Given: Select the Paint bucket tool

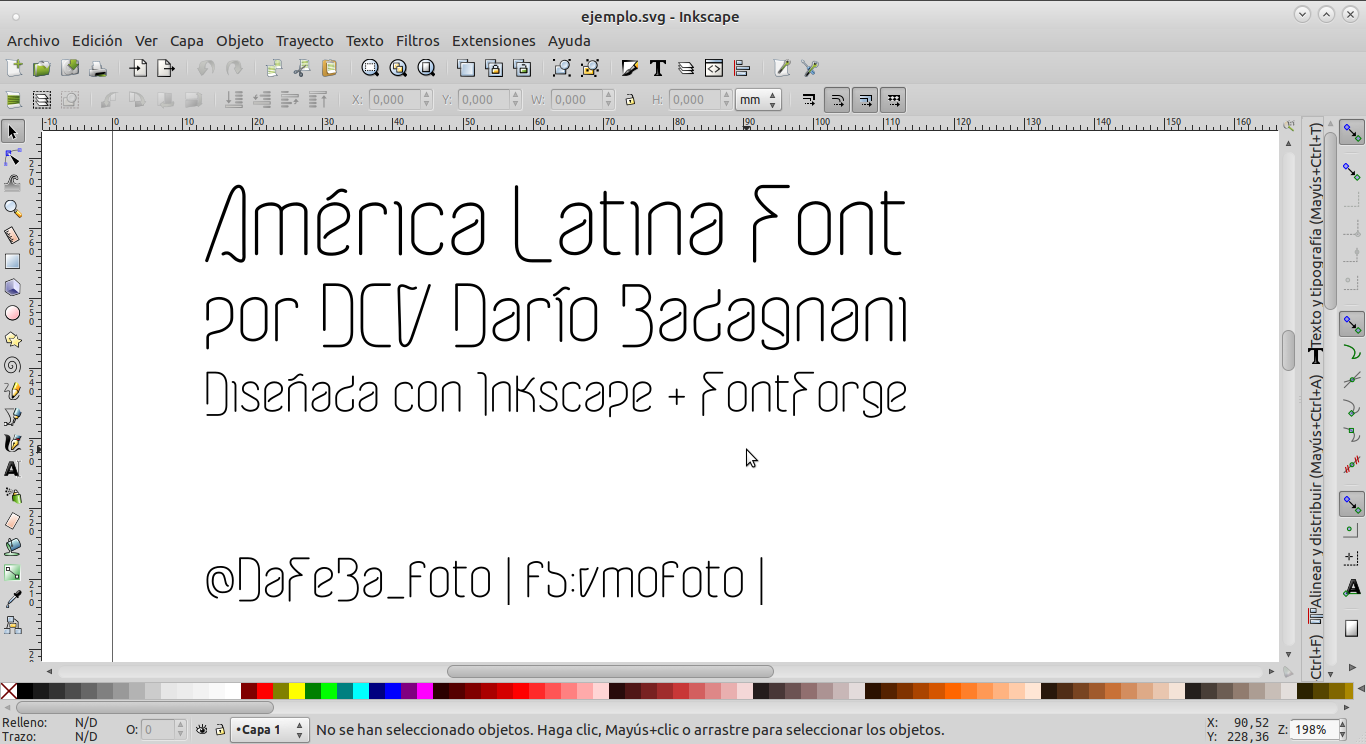Looking at the screenshot, I should (x=13, y=547).
